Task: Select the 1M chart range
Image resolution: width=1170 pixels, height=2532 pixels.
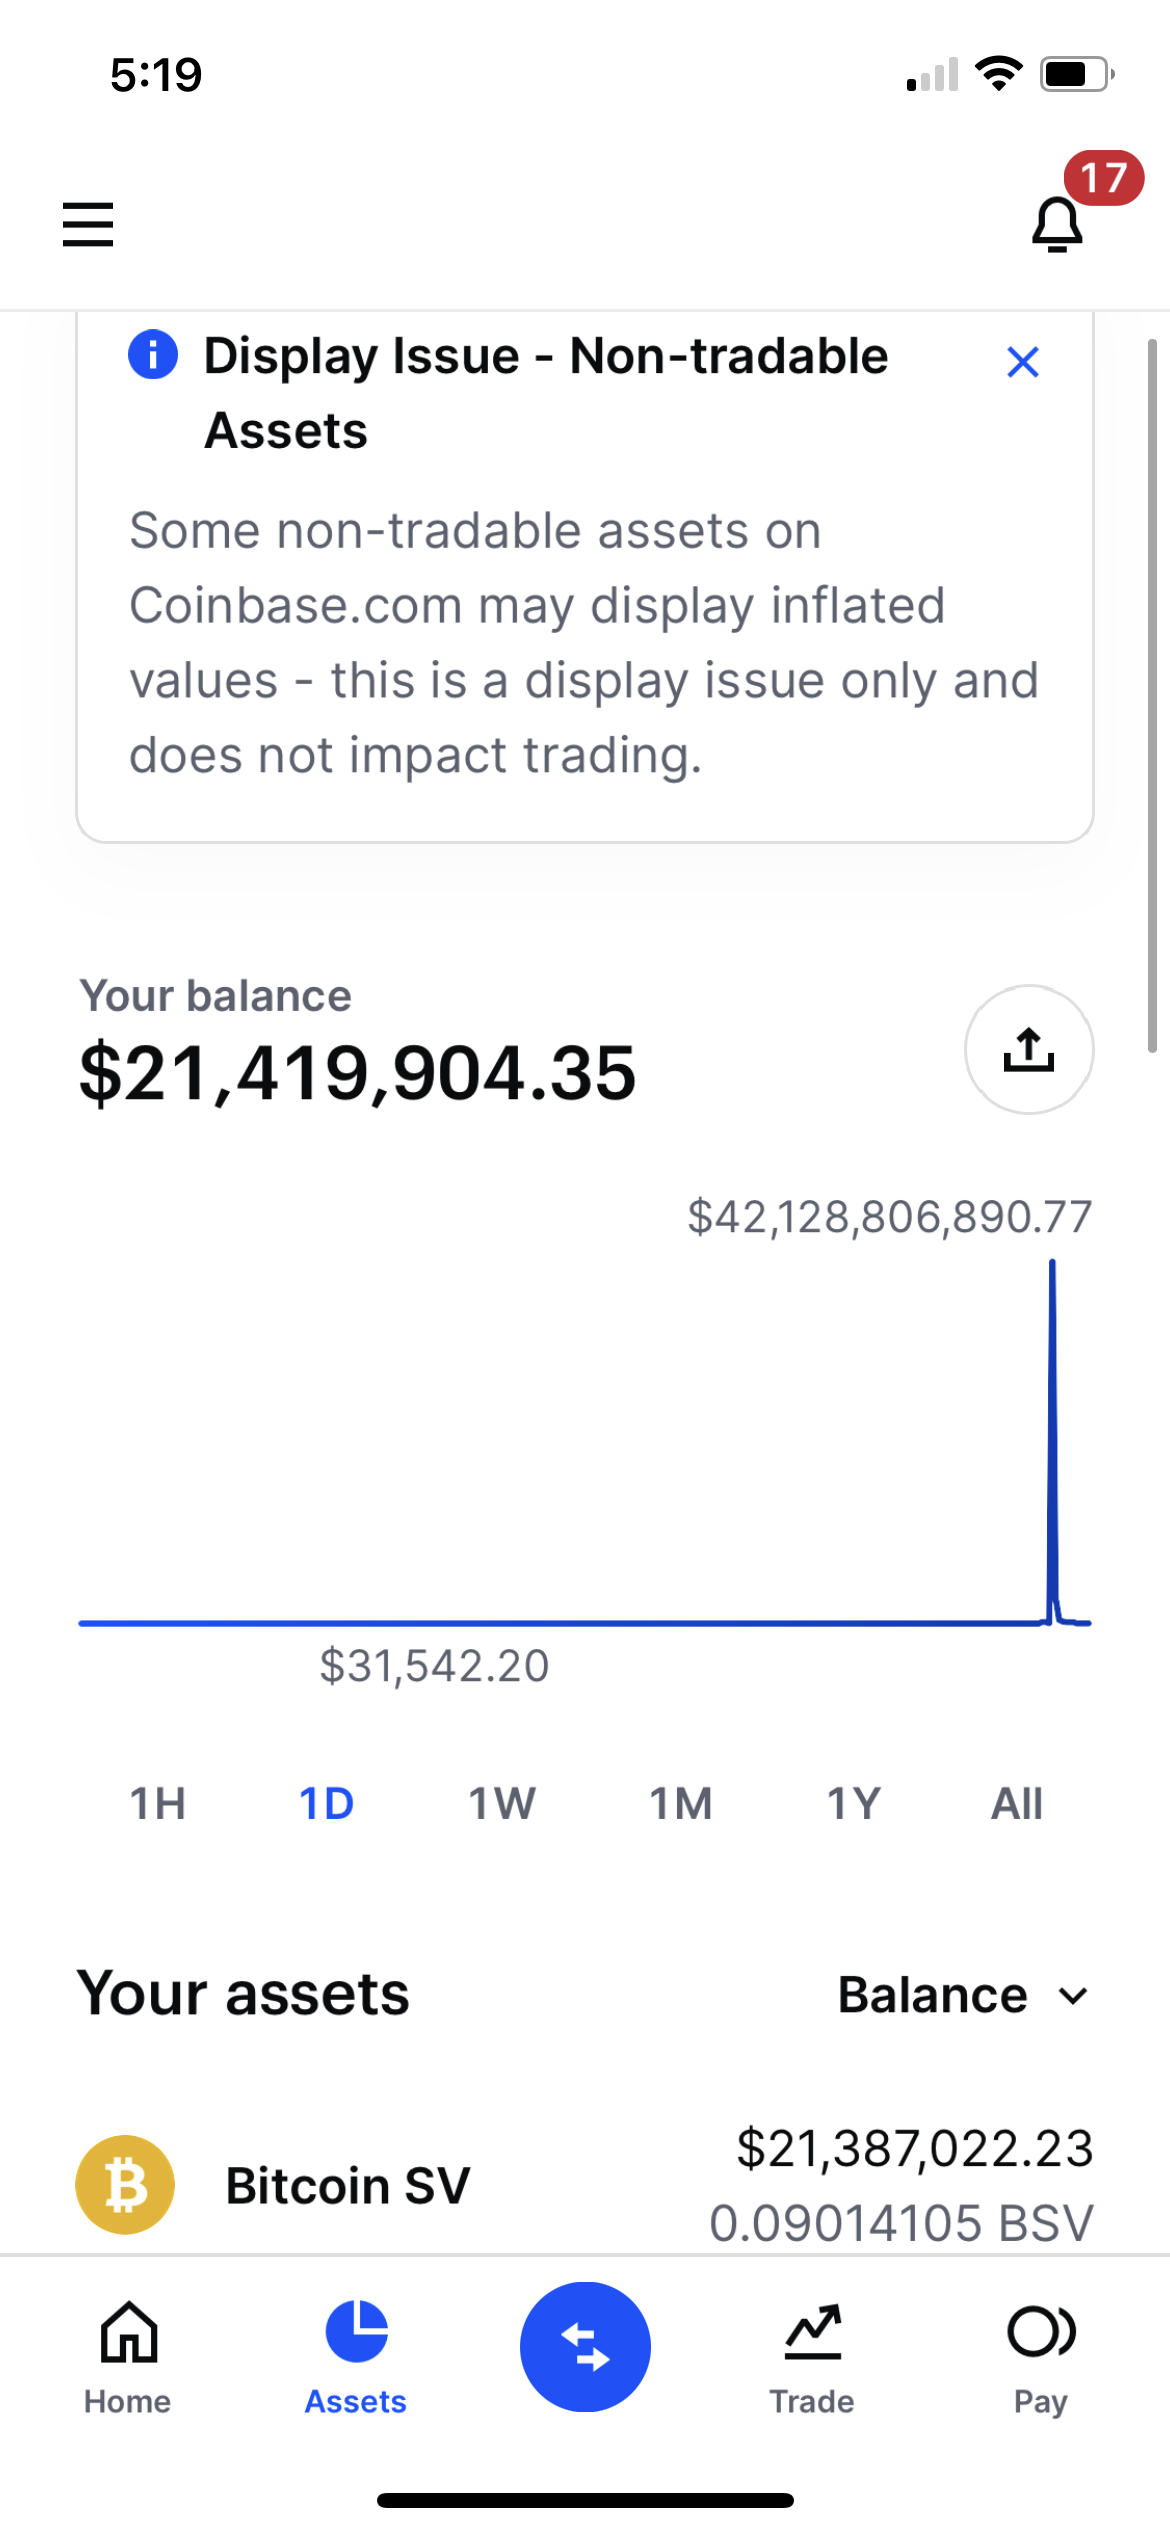Action: point(681,1804)
